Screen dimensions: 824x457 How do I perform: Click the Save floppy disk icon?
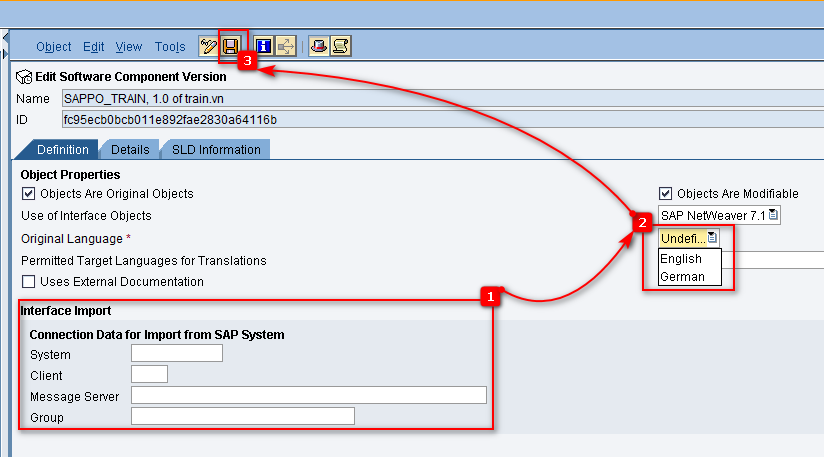231,46
